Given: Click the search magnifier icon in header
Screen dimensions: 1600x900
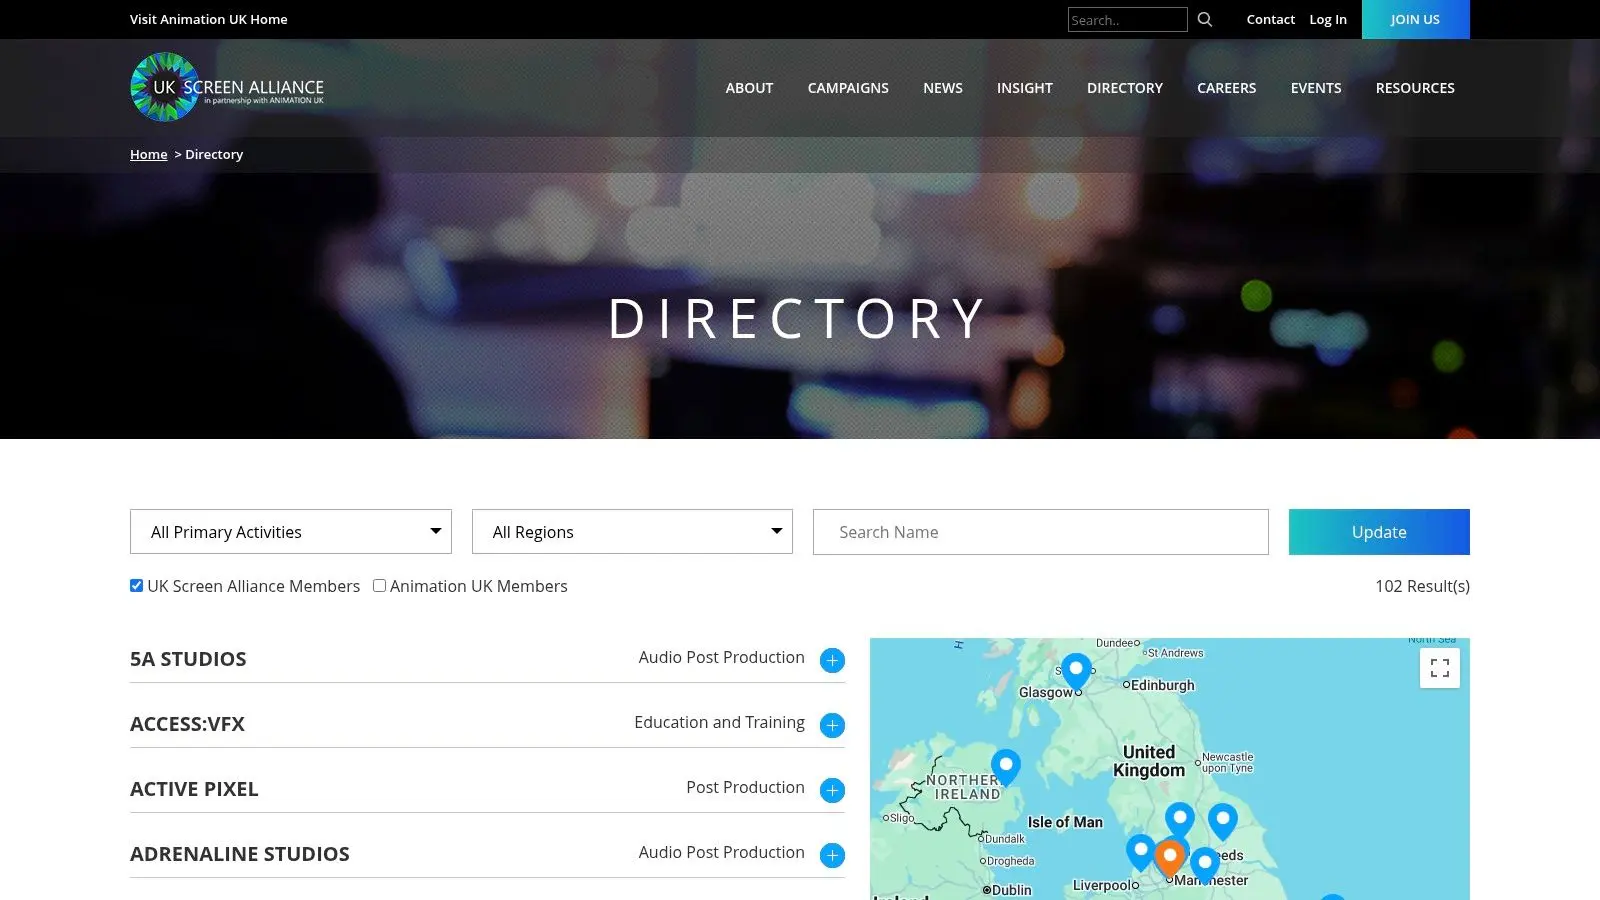Looking at the screenshot, I should pyautogui.click(x=1204, y=19).
